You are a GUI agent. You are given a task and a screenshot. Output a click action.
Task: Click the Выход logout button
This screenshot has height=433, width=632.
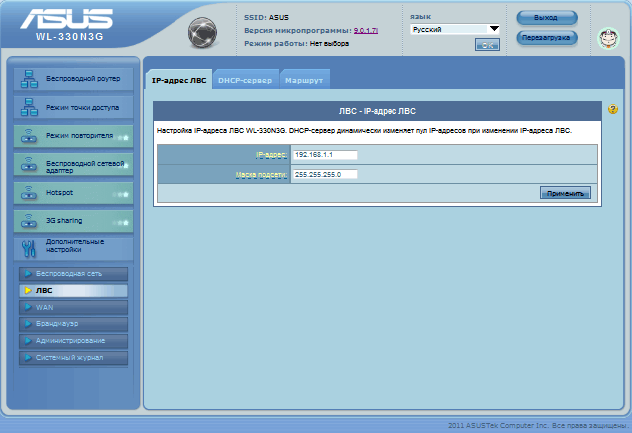click(x=546, y=18)
